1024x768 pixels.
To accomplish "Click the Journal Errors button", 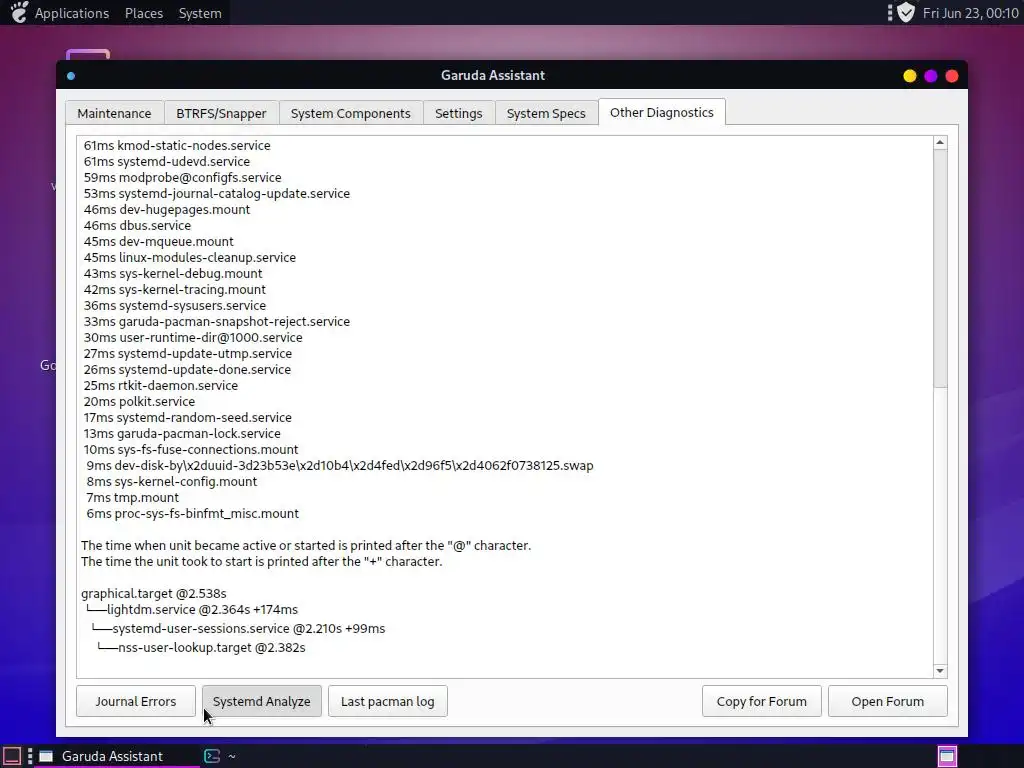I will 136,701.
